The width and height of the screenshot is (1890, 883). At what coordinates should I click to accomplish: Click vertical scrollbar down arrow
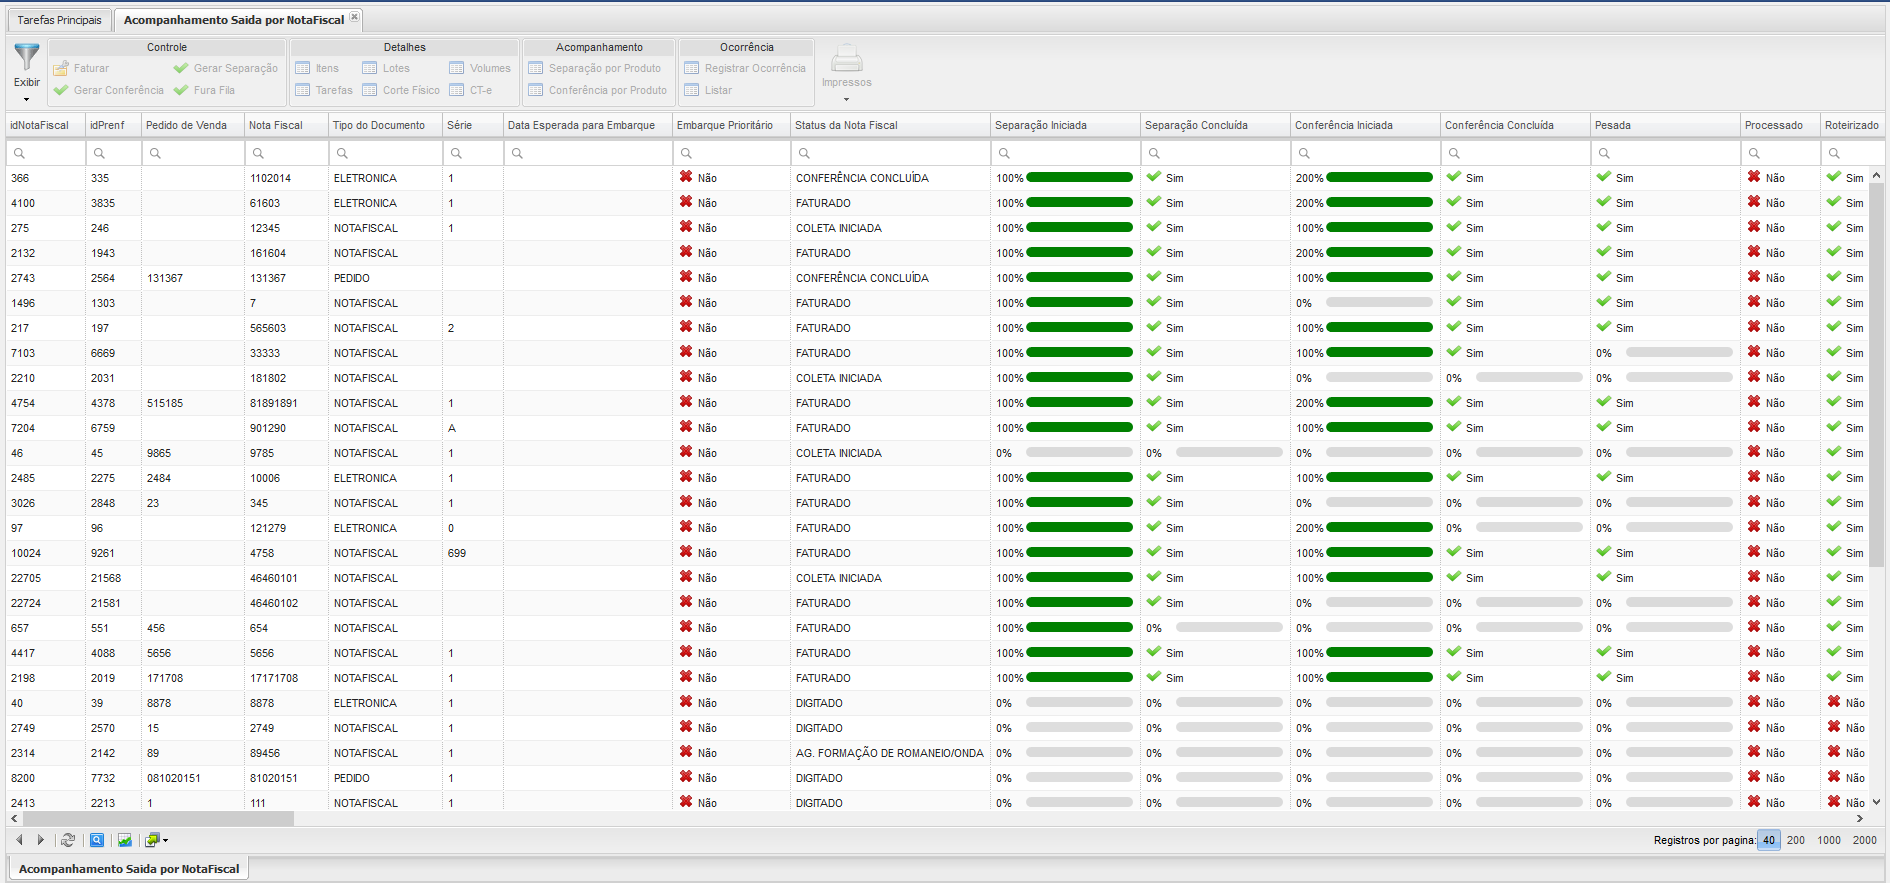[1877, 802]
